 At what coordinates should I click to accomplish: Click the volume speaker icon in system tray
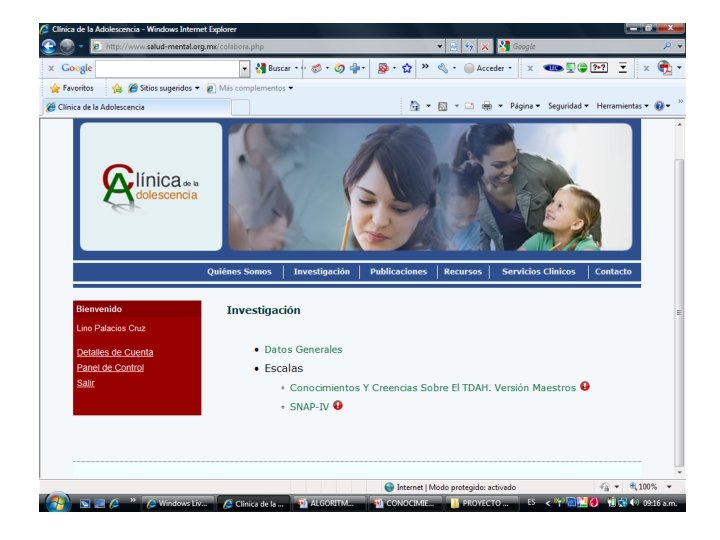click(635, 503)
